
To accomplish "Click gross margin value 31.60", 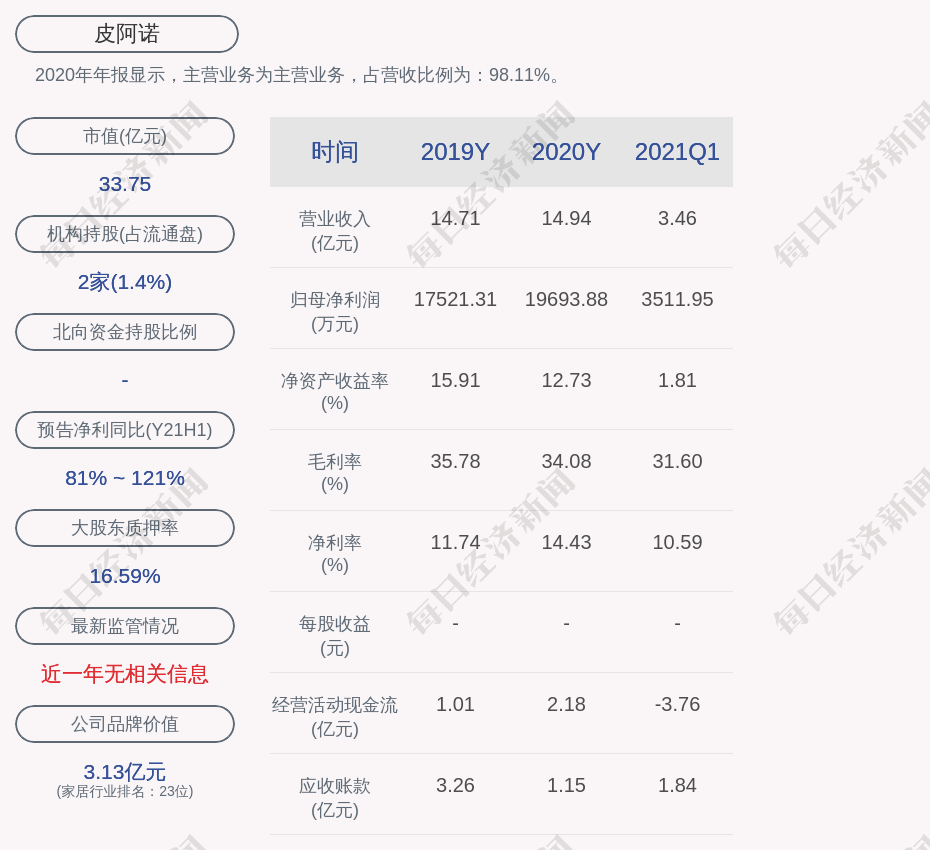I will (677, 461).
